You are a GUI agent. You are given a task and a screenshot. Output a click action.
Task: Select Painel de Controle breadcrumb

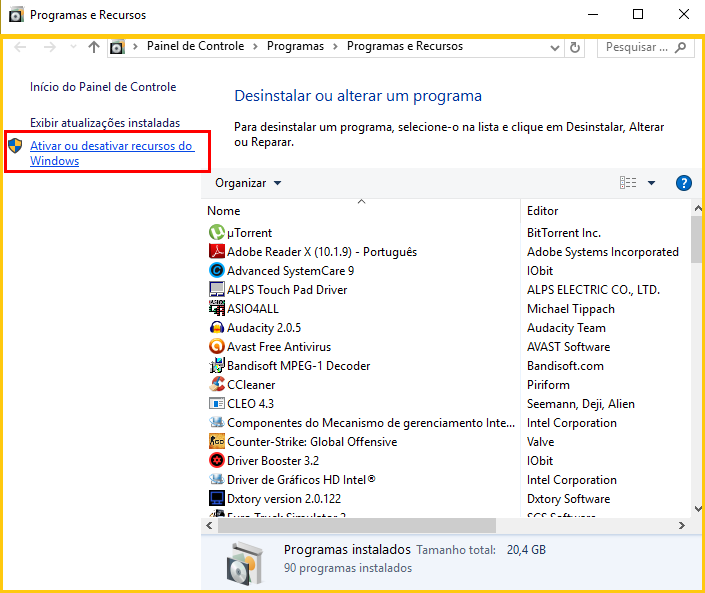tap(196, 46)
